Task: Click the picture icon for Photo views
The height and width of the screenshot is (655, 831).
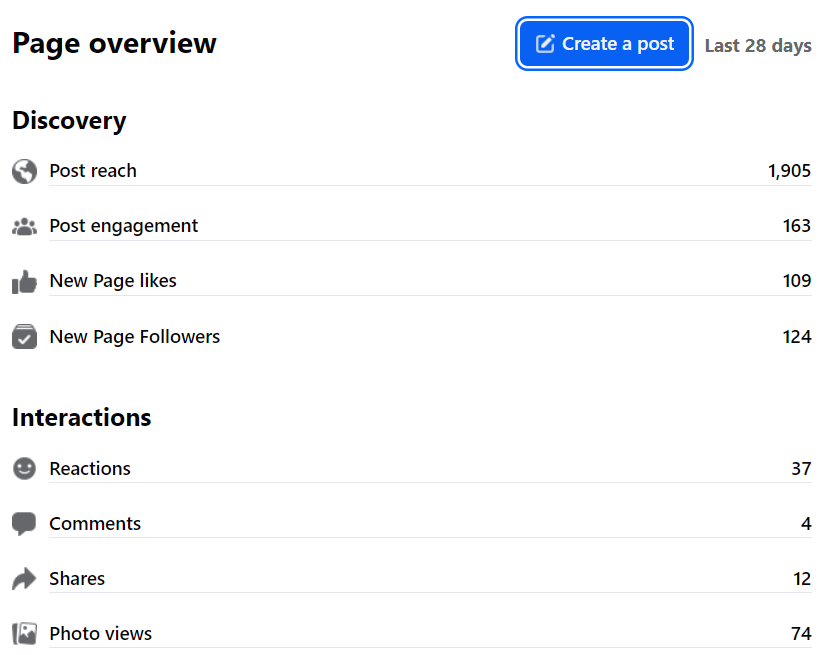Action: click(24, 633)
